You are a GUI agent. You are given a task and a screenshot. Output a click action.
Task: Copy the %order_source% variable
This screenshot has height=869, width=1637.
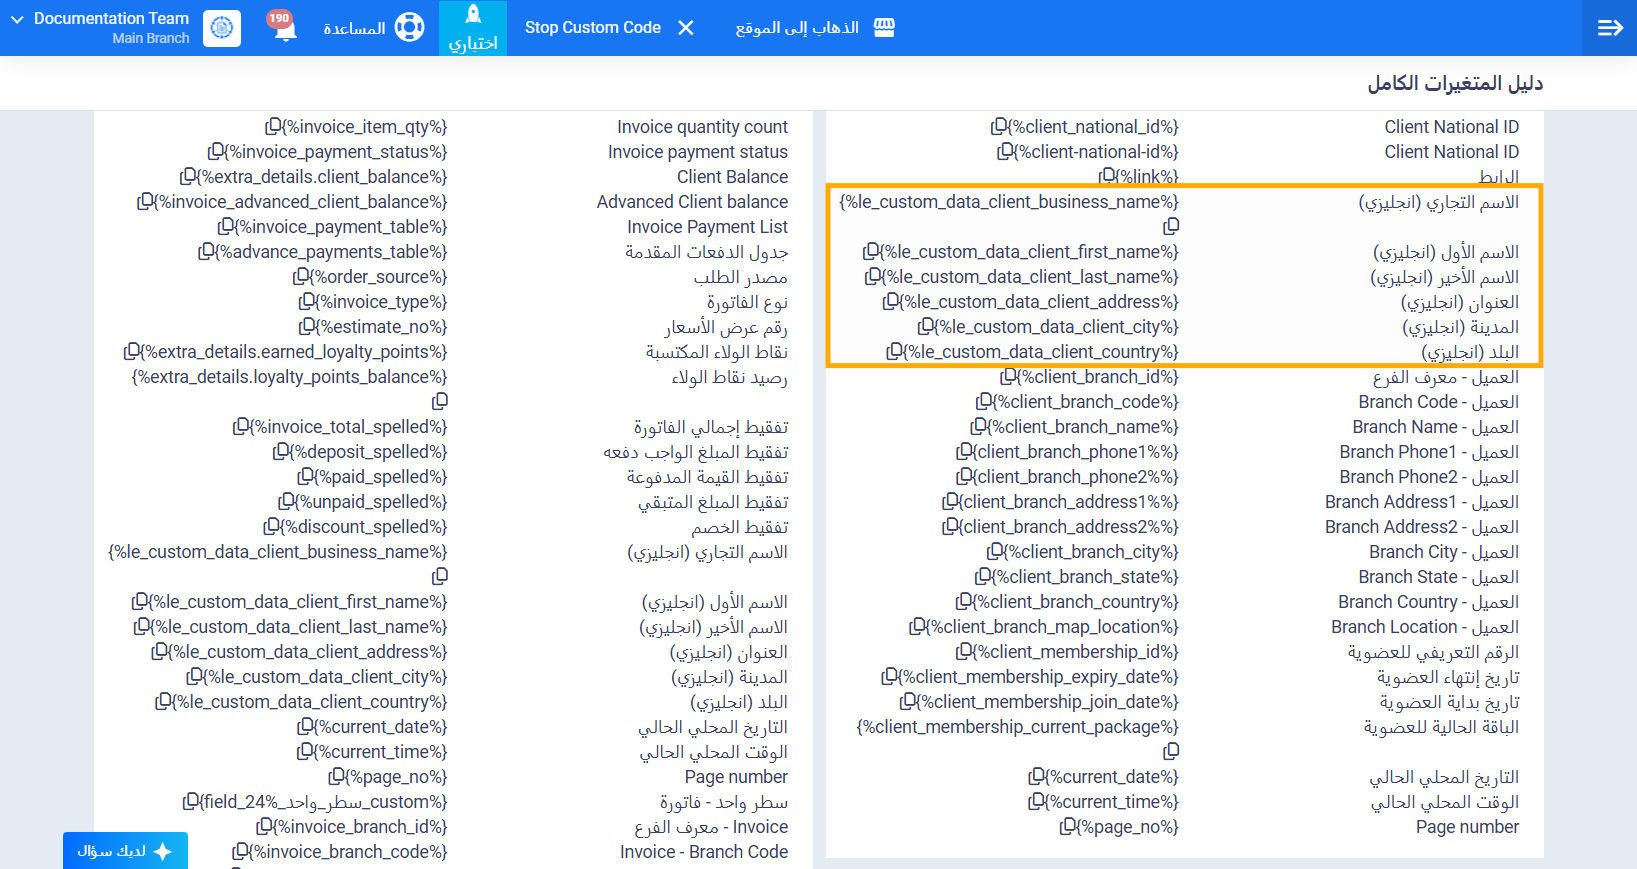301,277
